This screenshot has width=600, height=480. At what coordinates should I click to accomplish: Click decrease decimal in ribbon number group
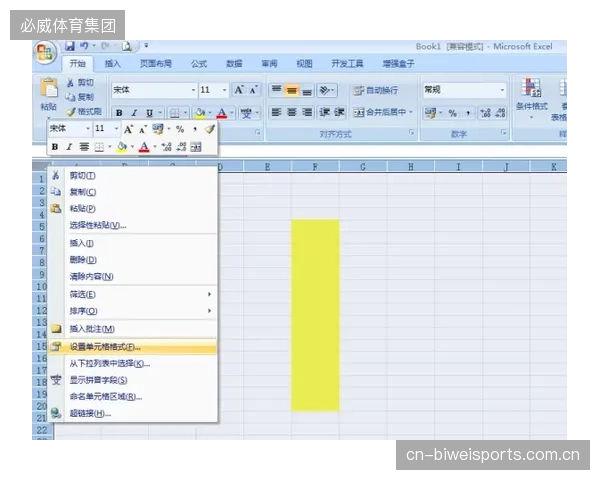(x=500, y=113)
